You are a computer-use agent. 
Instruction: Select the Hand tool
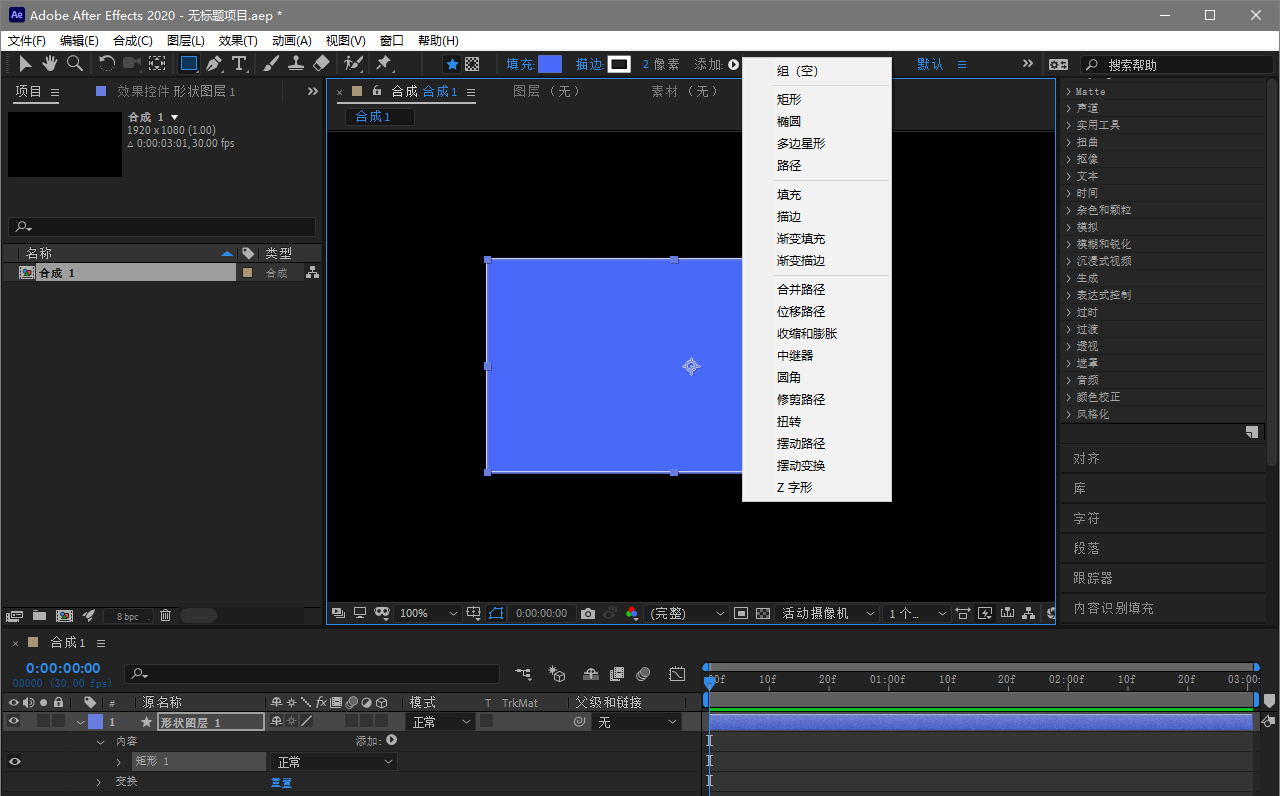[x=49, y=64]
